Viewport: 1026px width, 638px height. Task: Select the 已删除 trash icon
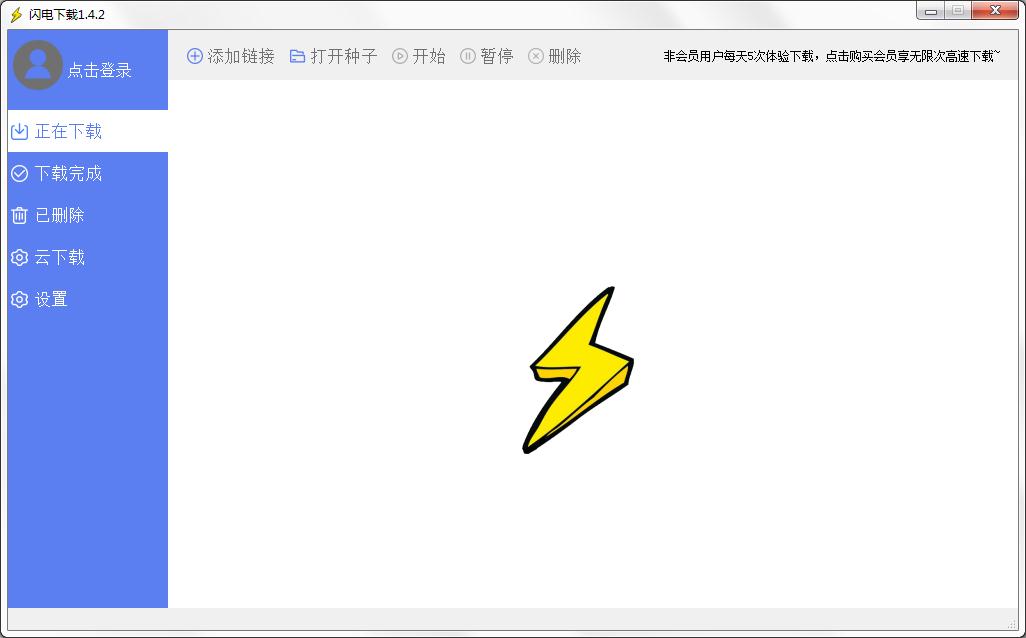coord(20,215)
